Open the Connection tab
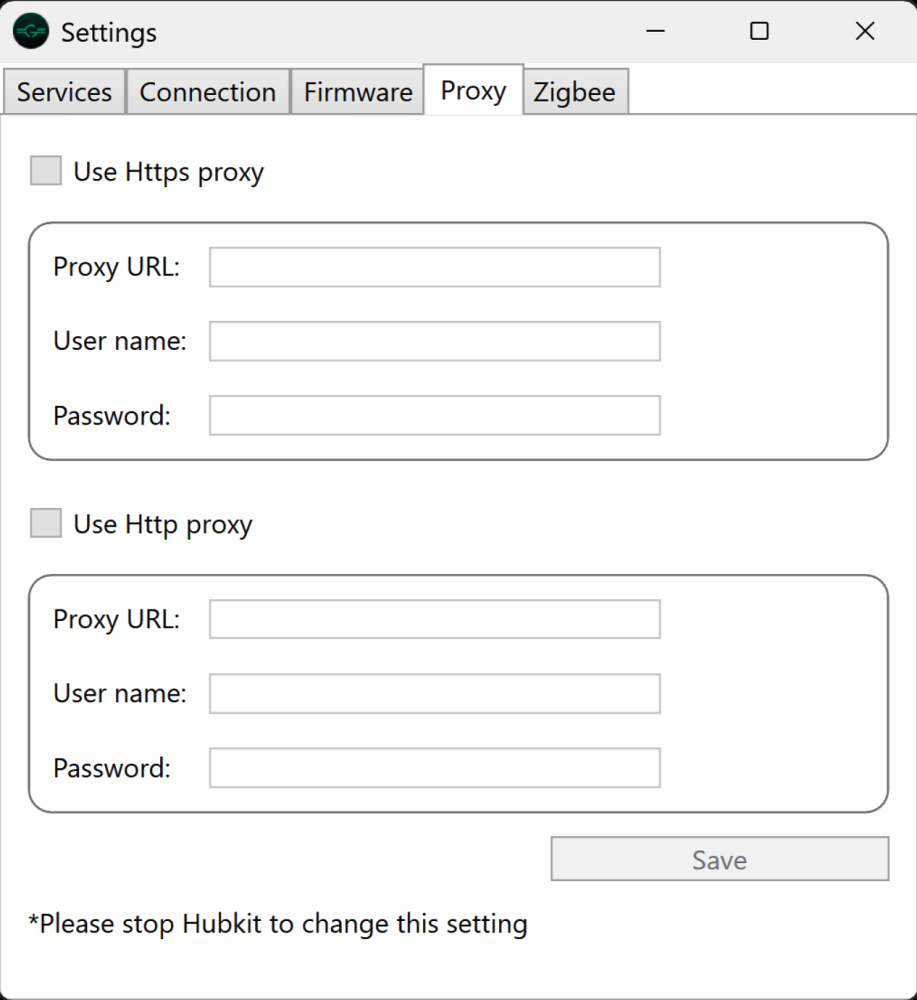 tap(207, 91)
